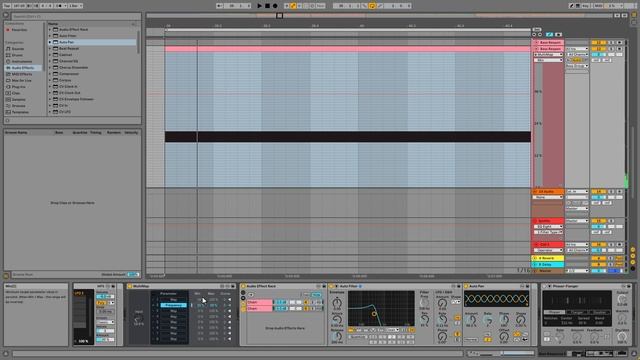Screen dimensions: 640x360
Task: Open the Operator device chooser on CH 1
Action: pos(548,250)
